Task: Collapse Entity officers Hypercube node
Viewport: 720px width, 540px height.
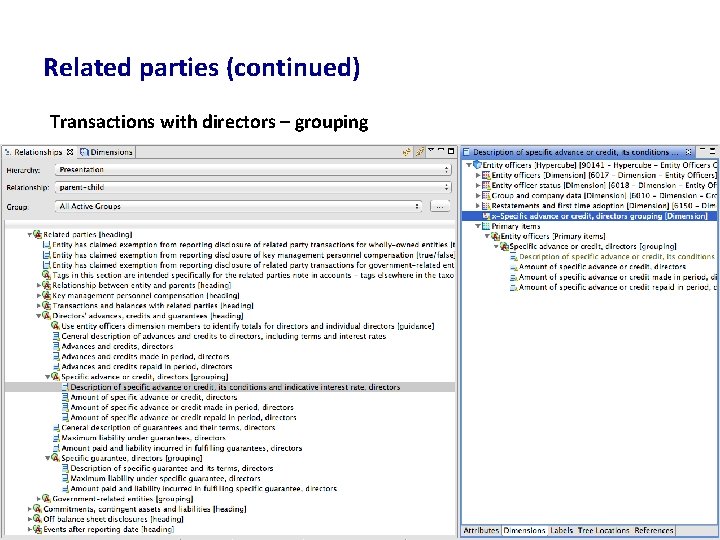Action: [x=469, y=165]
